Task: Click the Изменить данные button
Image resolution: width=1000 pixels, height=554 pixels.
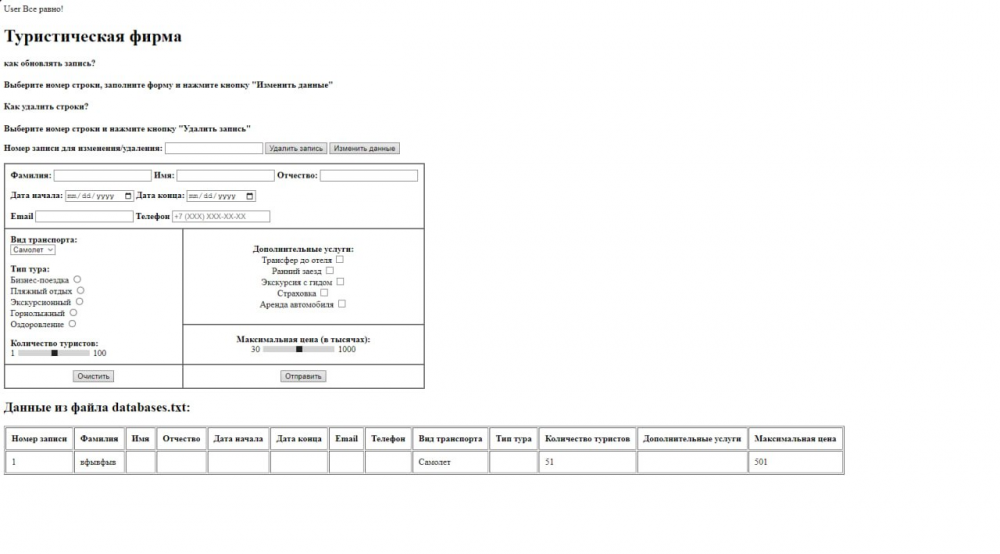Action: [364, 148]
